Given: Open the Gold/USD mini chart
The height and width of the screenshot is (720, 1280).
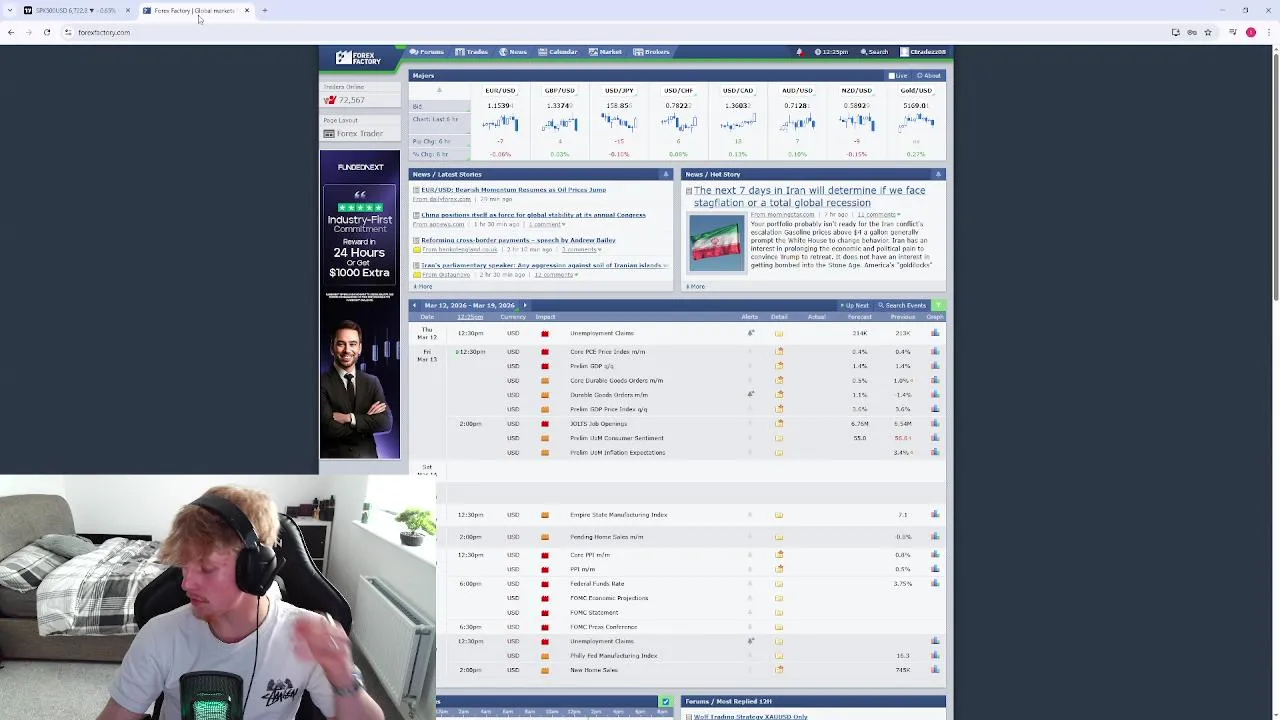Looking at the screenshot, I should [916, 123].
